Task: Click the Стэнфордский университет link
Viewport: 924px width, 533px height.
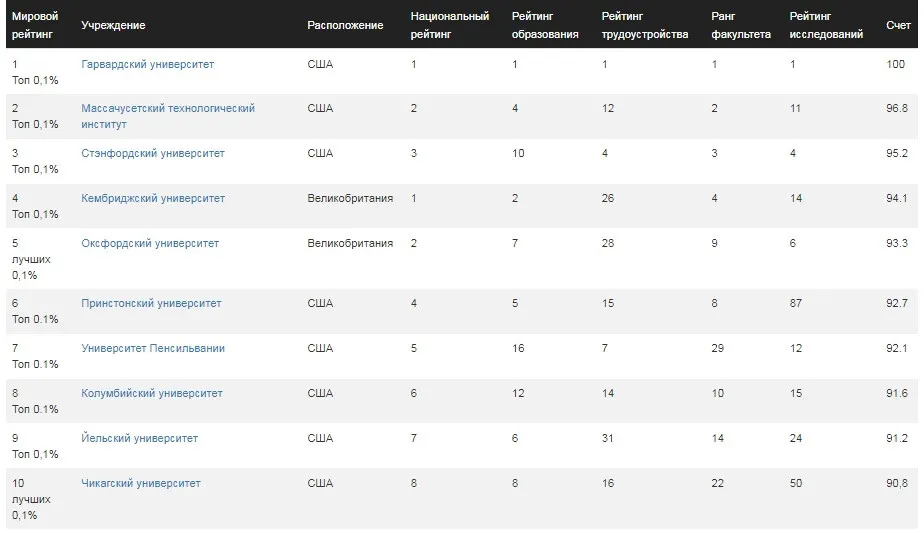Action: (152, 153)
